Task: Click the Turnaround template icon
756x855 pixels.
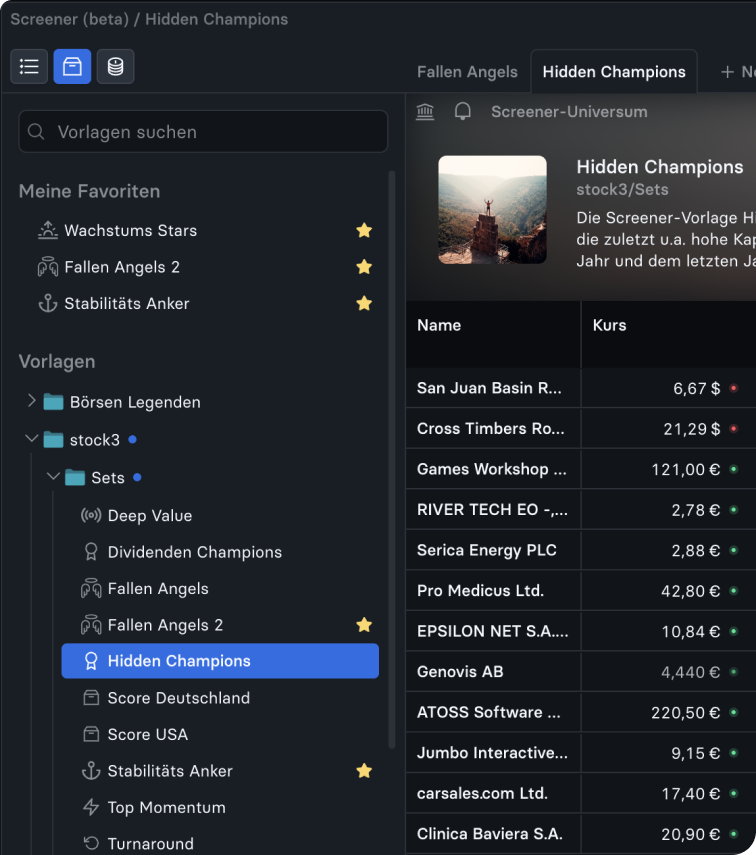Action: [x=91, y=844]
